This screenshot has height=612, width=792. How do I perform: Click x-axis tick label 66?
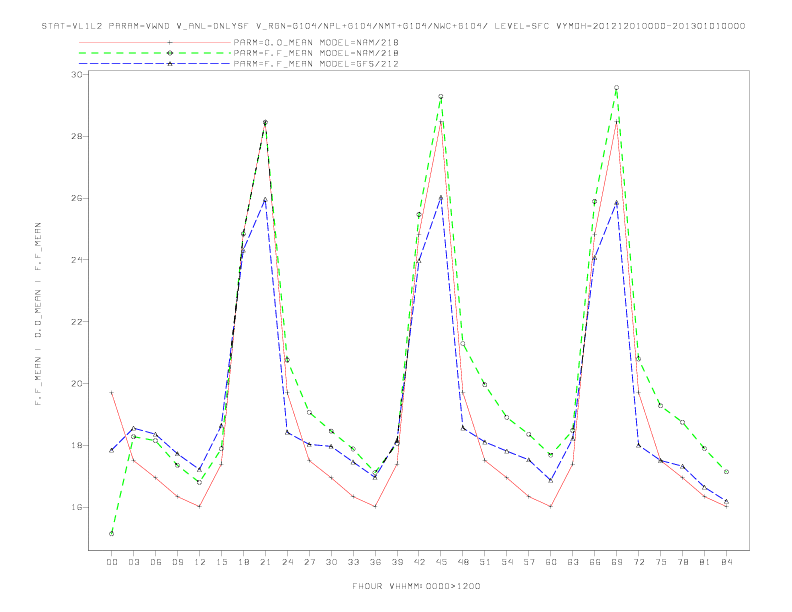(595, 562)
